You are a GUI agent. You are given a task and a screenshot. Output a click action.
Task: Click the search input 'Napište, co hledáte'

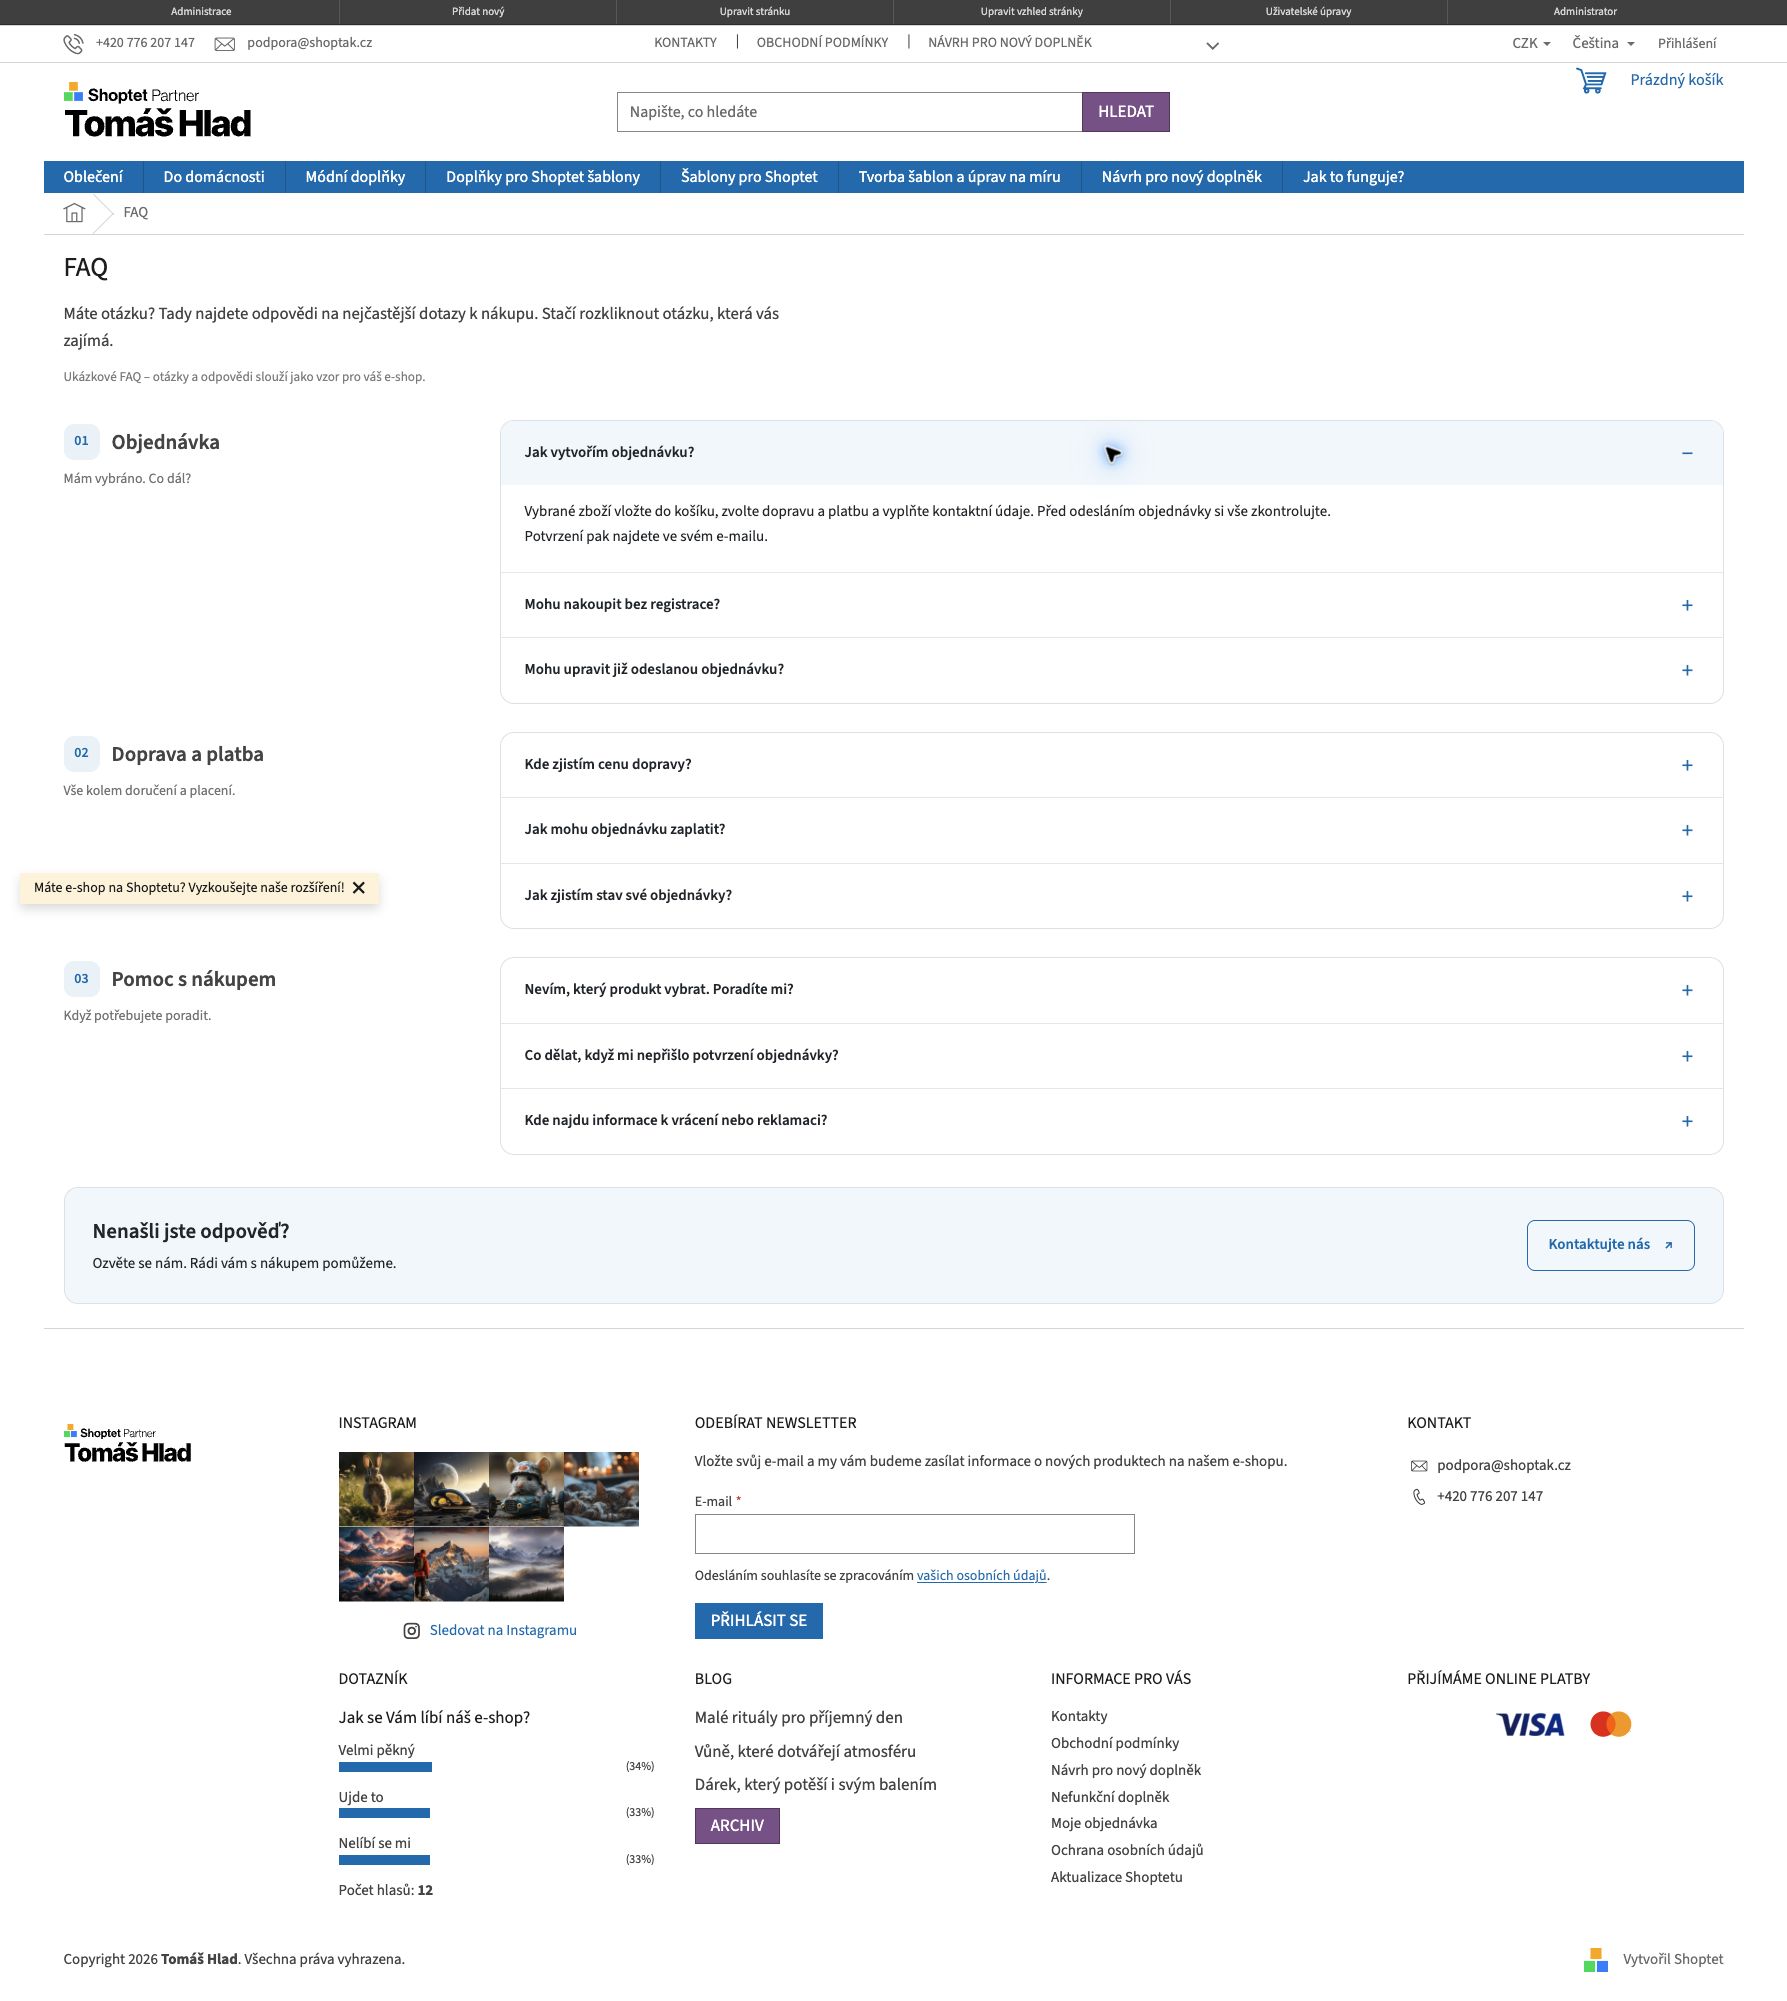point(849,112)
